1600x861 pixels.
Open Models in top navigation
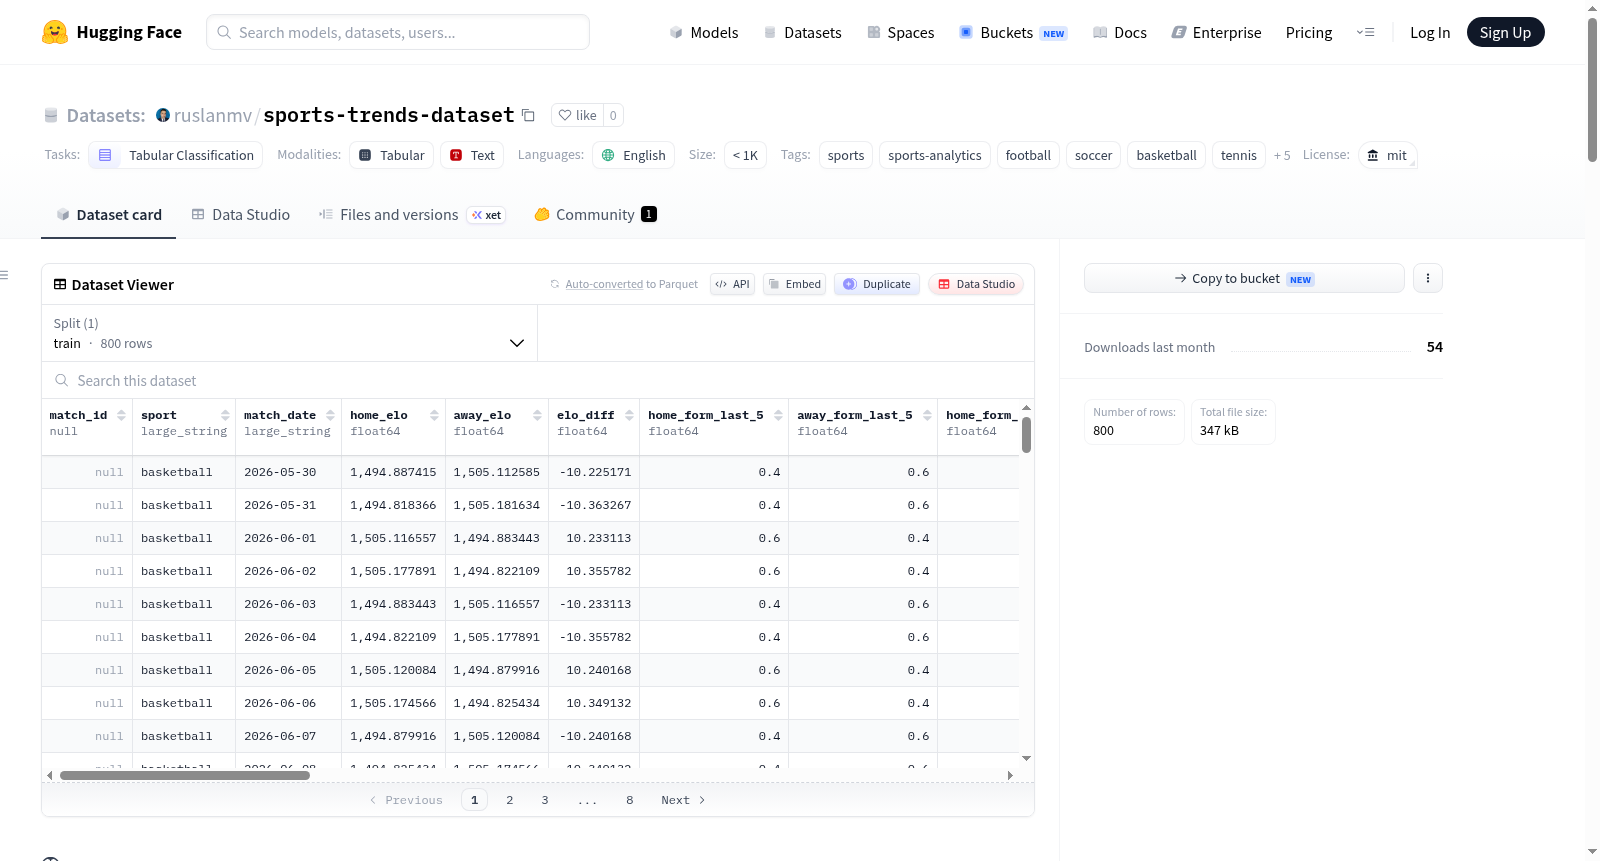tap(704, 32)
